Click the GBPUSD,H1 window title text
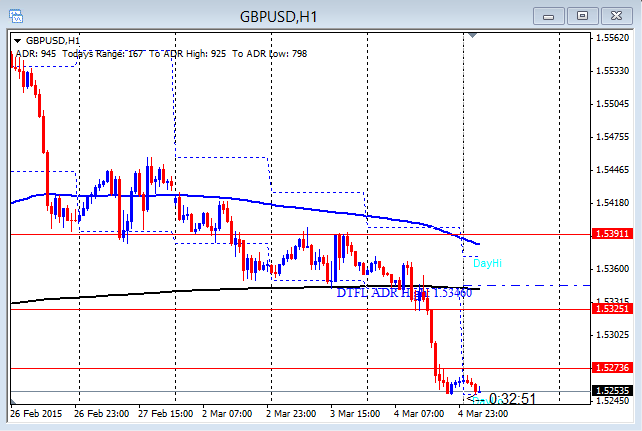642x431 pixels. 278,17
